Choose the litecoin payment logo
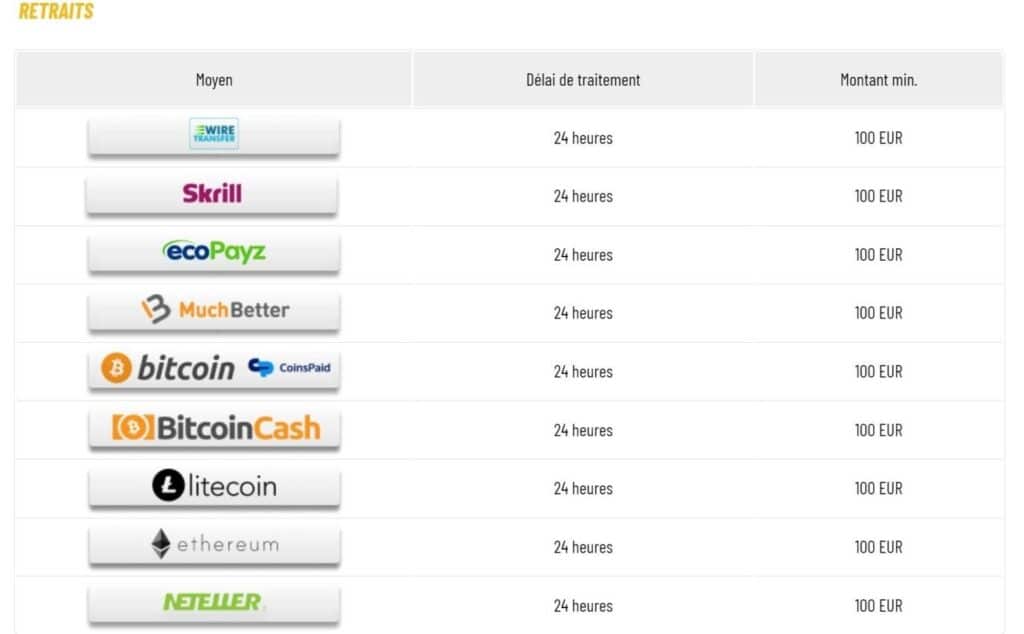The image size is (1024, 634). (x=214, y=486)
